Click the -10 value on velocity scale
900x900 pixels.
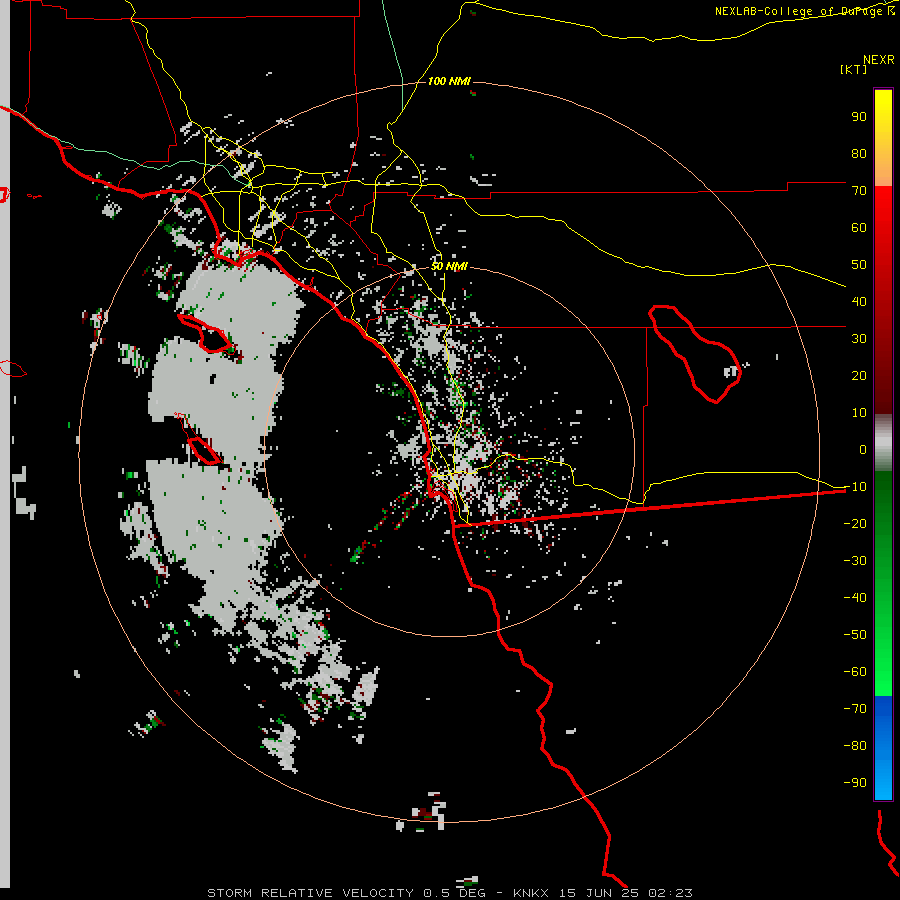tap(855, 487)
